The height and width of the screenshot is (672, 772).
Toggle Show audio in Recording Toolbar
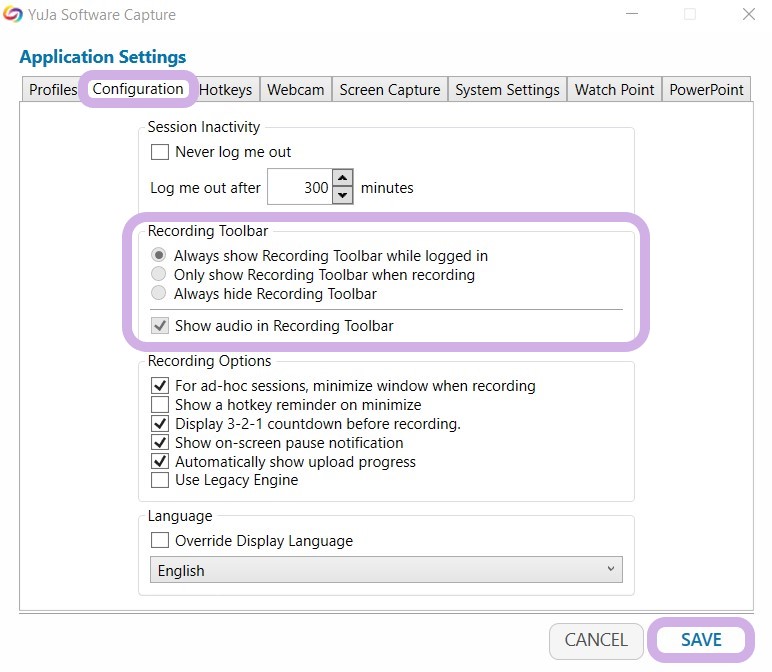pos(160,326)
